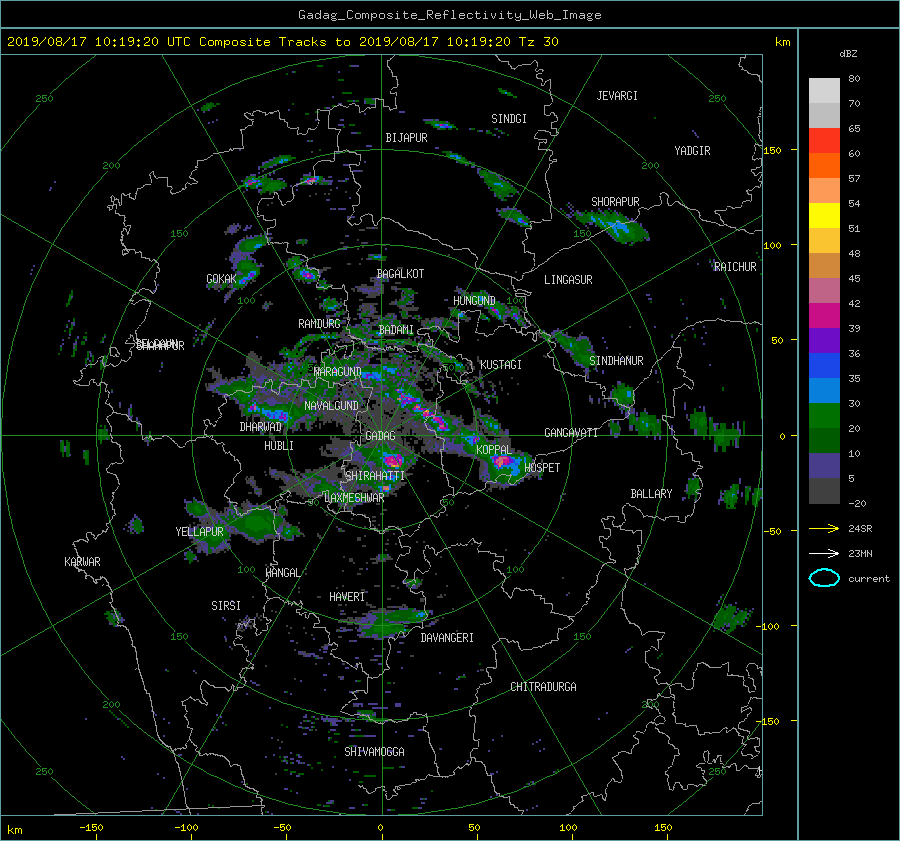Click the DHARWAD city label
Viewport: 900px width, 841px height.
261,427
